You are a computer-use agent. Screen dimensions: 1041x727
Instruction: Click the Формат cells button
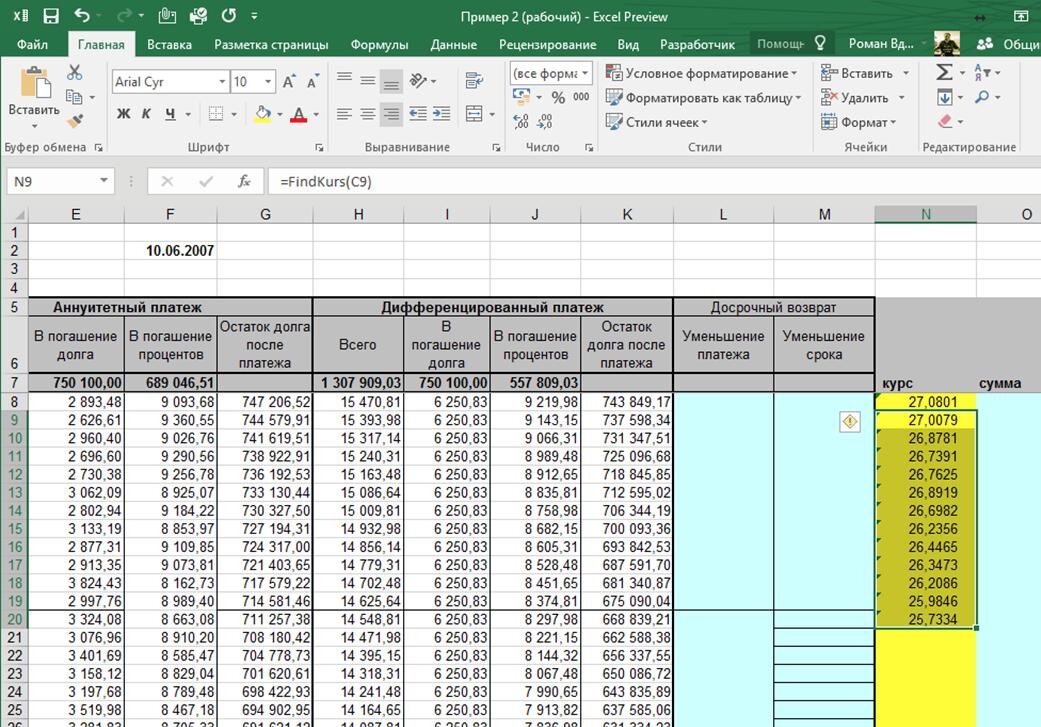(x=858, y=122)
